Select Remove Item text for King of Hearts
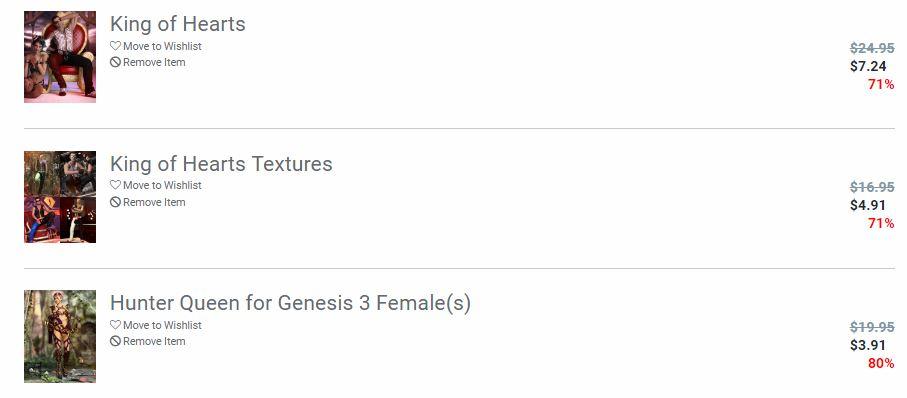The image size is (907, 398). [154, 62]
